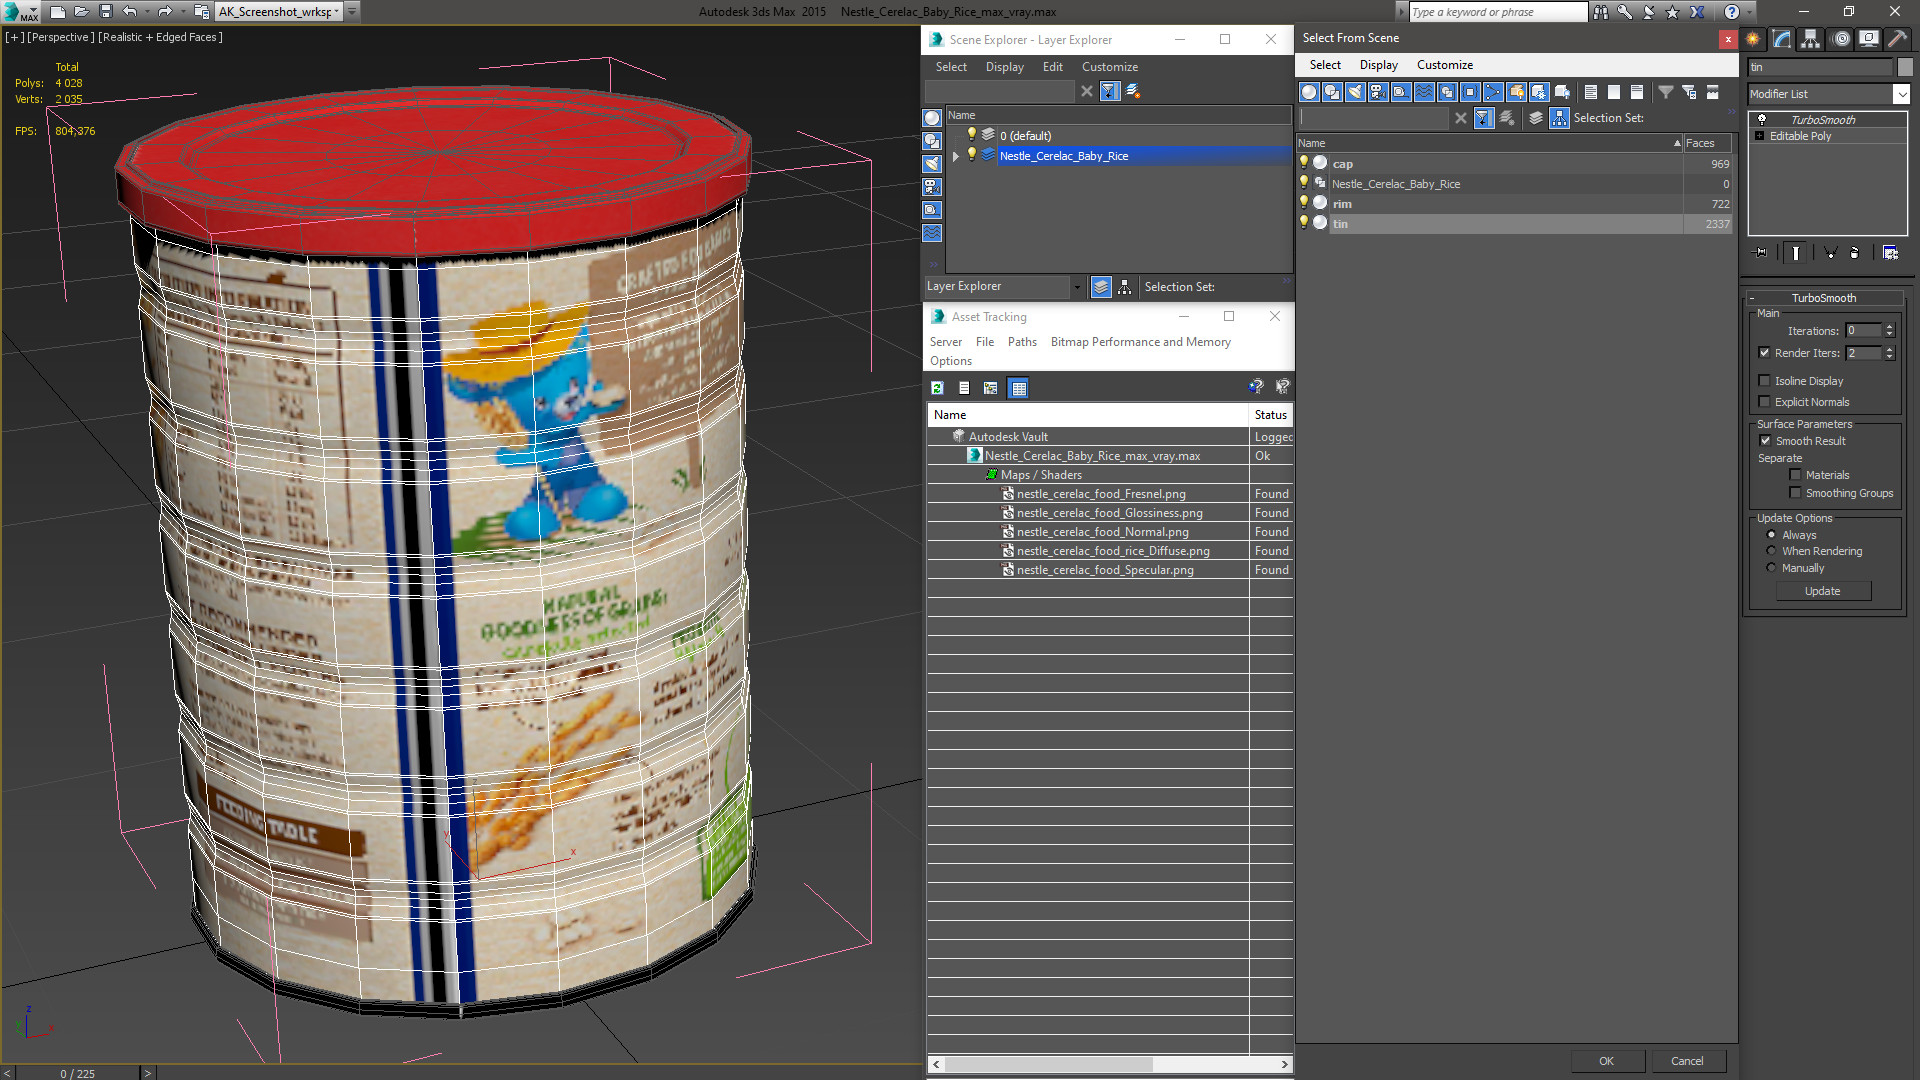Click Sort by Hierarchy icon in Scene Explorer footer

click(1124, 287)
